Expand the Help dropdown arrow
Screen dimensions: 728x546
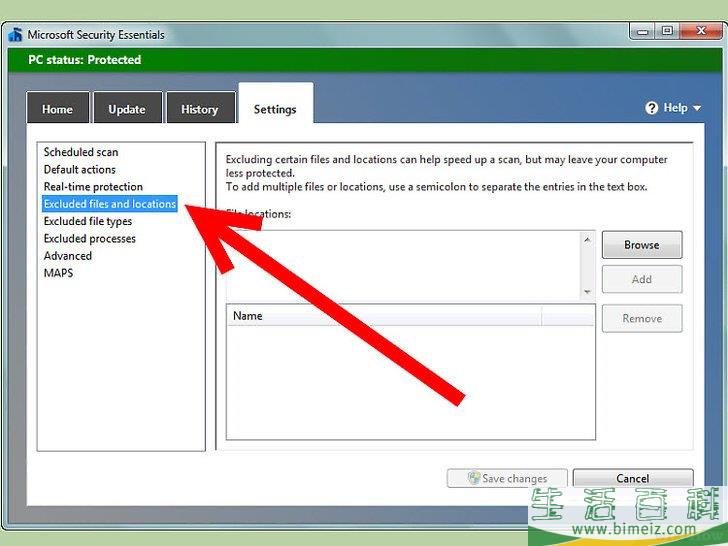(x=697, y=108)
